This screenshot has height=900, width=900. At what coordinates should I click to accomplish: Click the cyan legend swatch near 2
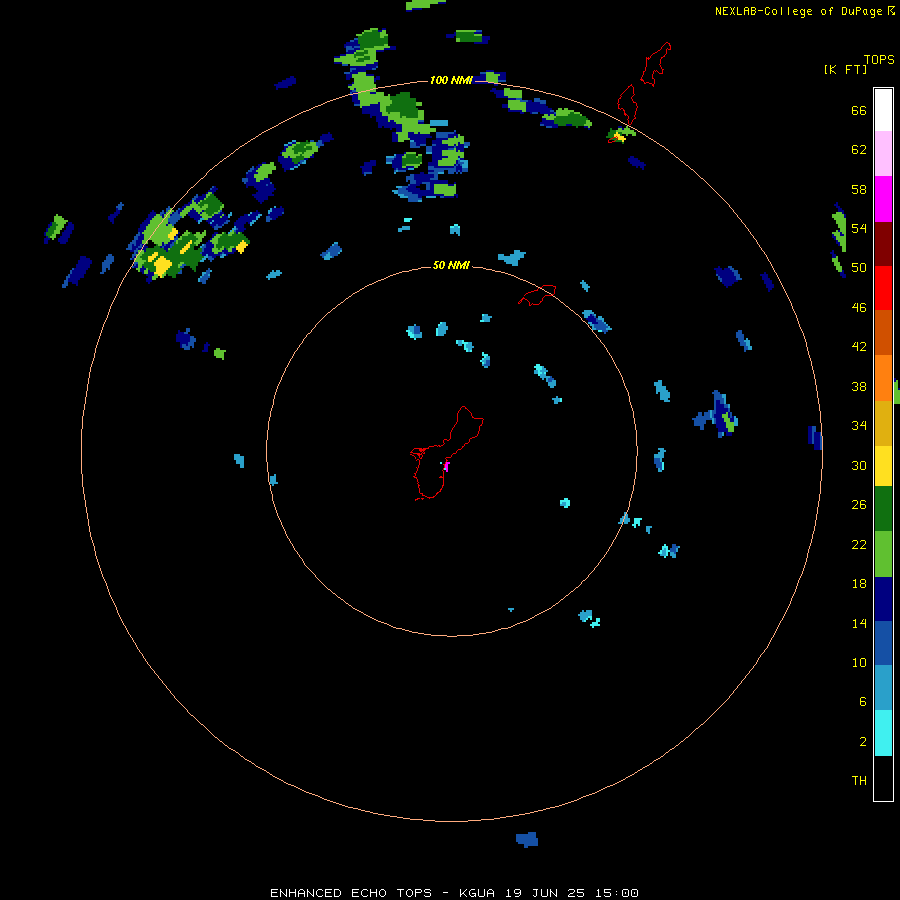click(883, 733)
